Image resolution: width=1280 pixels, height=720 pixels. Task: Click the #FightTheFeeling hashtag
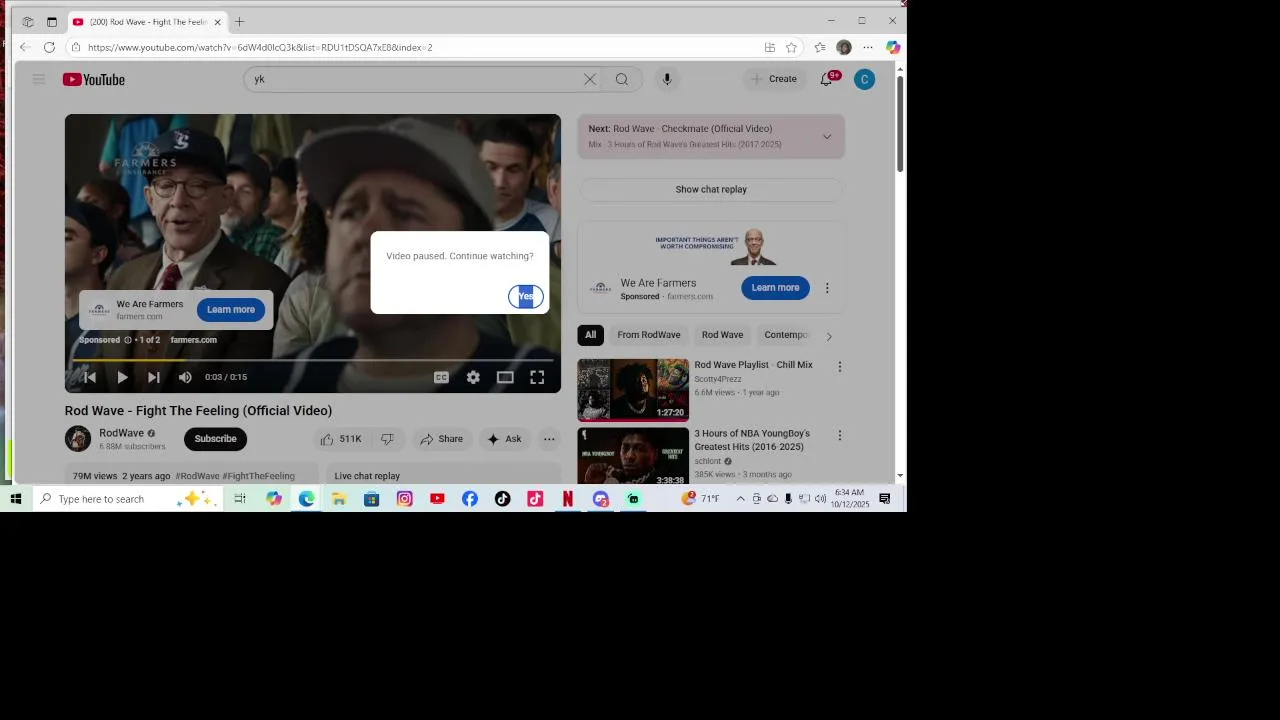click(x=258, y=476)
